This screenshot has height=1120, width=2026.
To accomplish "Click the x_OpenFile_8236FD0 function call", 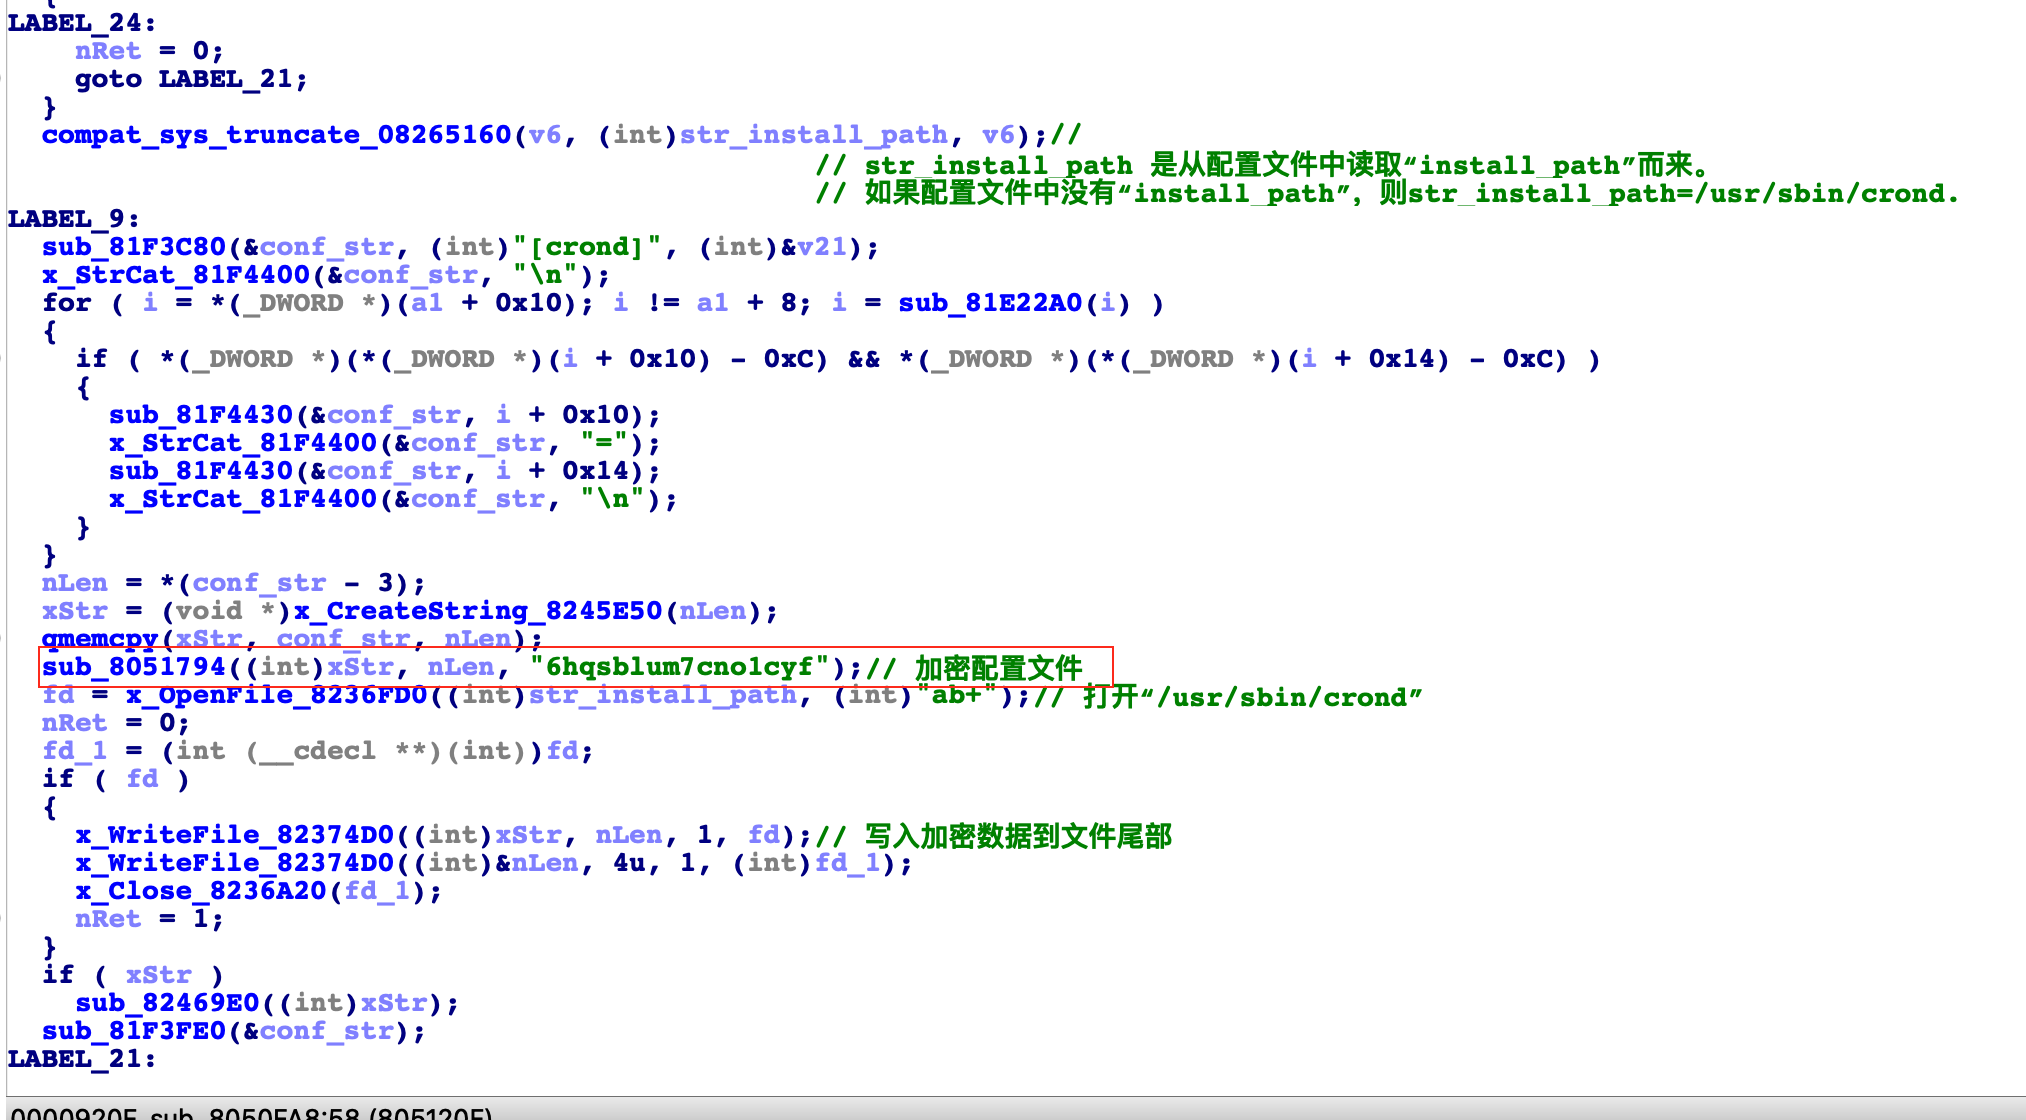I will coord(277,695).
